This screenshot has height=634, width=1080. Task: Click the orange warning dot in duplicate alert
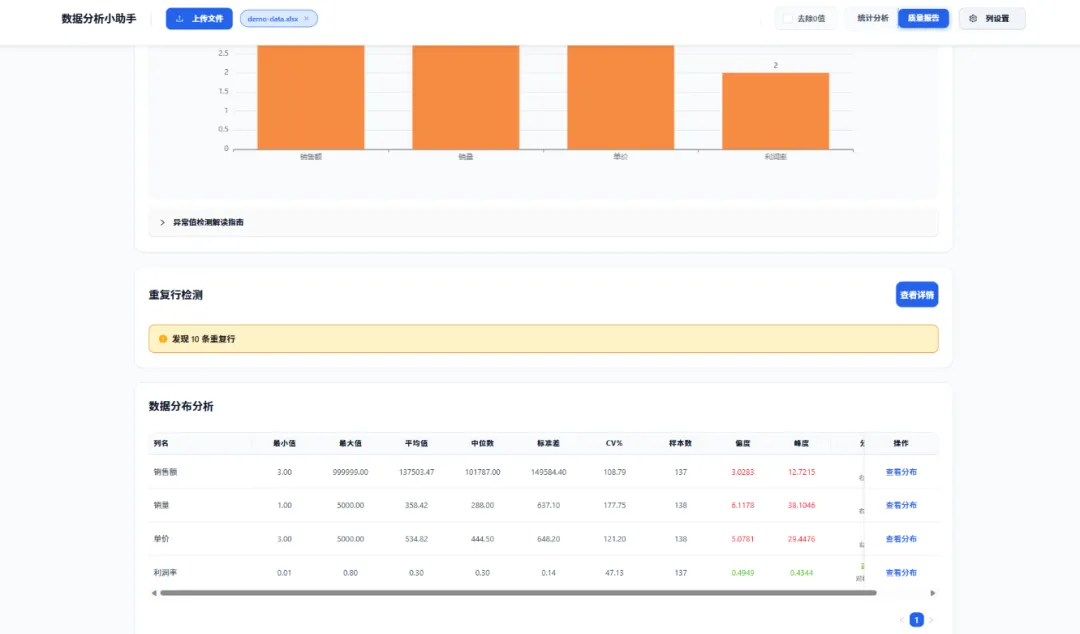(163, 339)
